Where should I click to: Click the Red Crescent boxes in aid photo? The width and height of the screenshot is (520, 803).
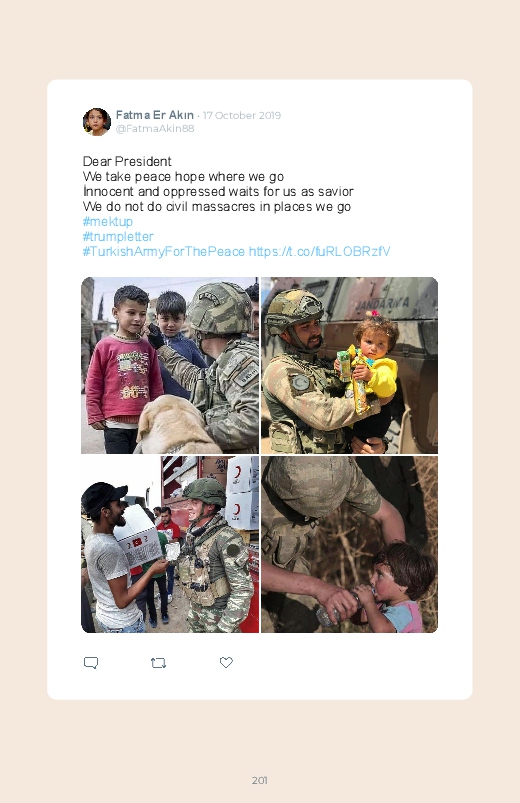point(242,492)
